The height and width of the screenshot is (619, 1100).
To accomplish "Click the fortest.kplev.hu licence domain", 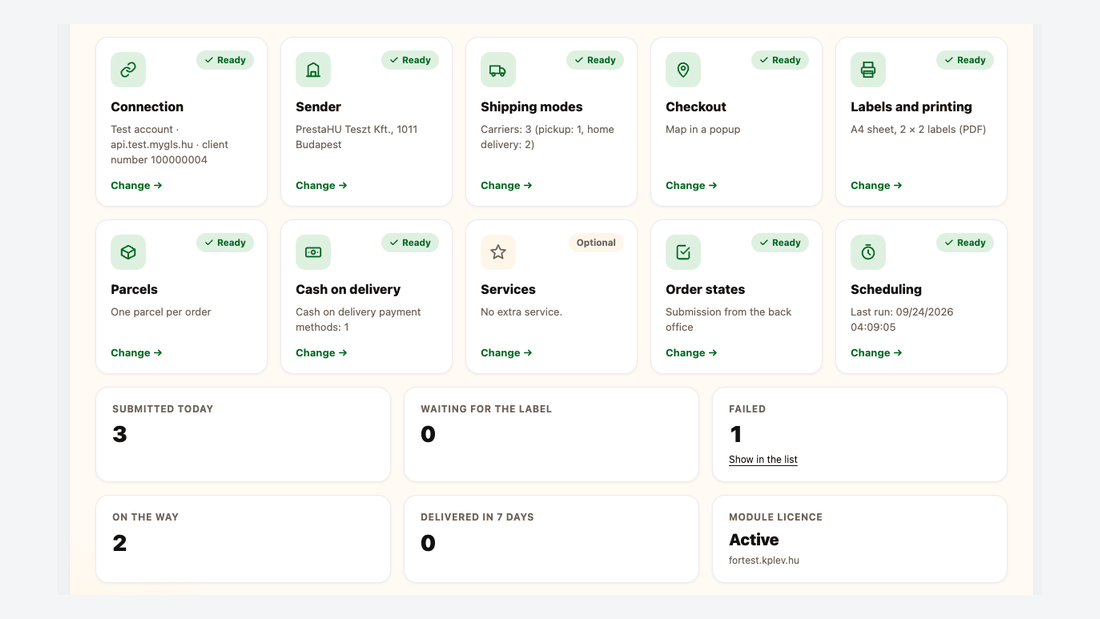I will [x=764, y=560].
